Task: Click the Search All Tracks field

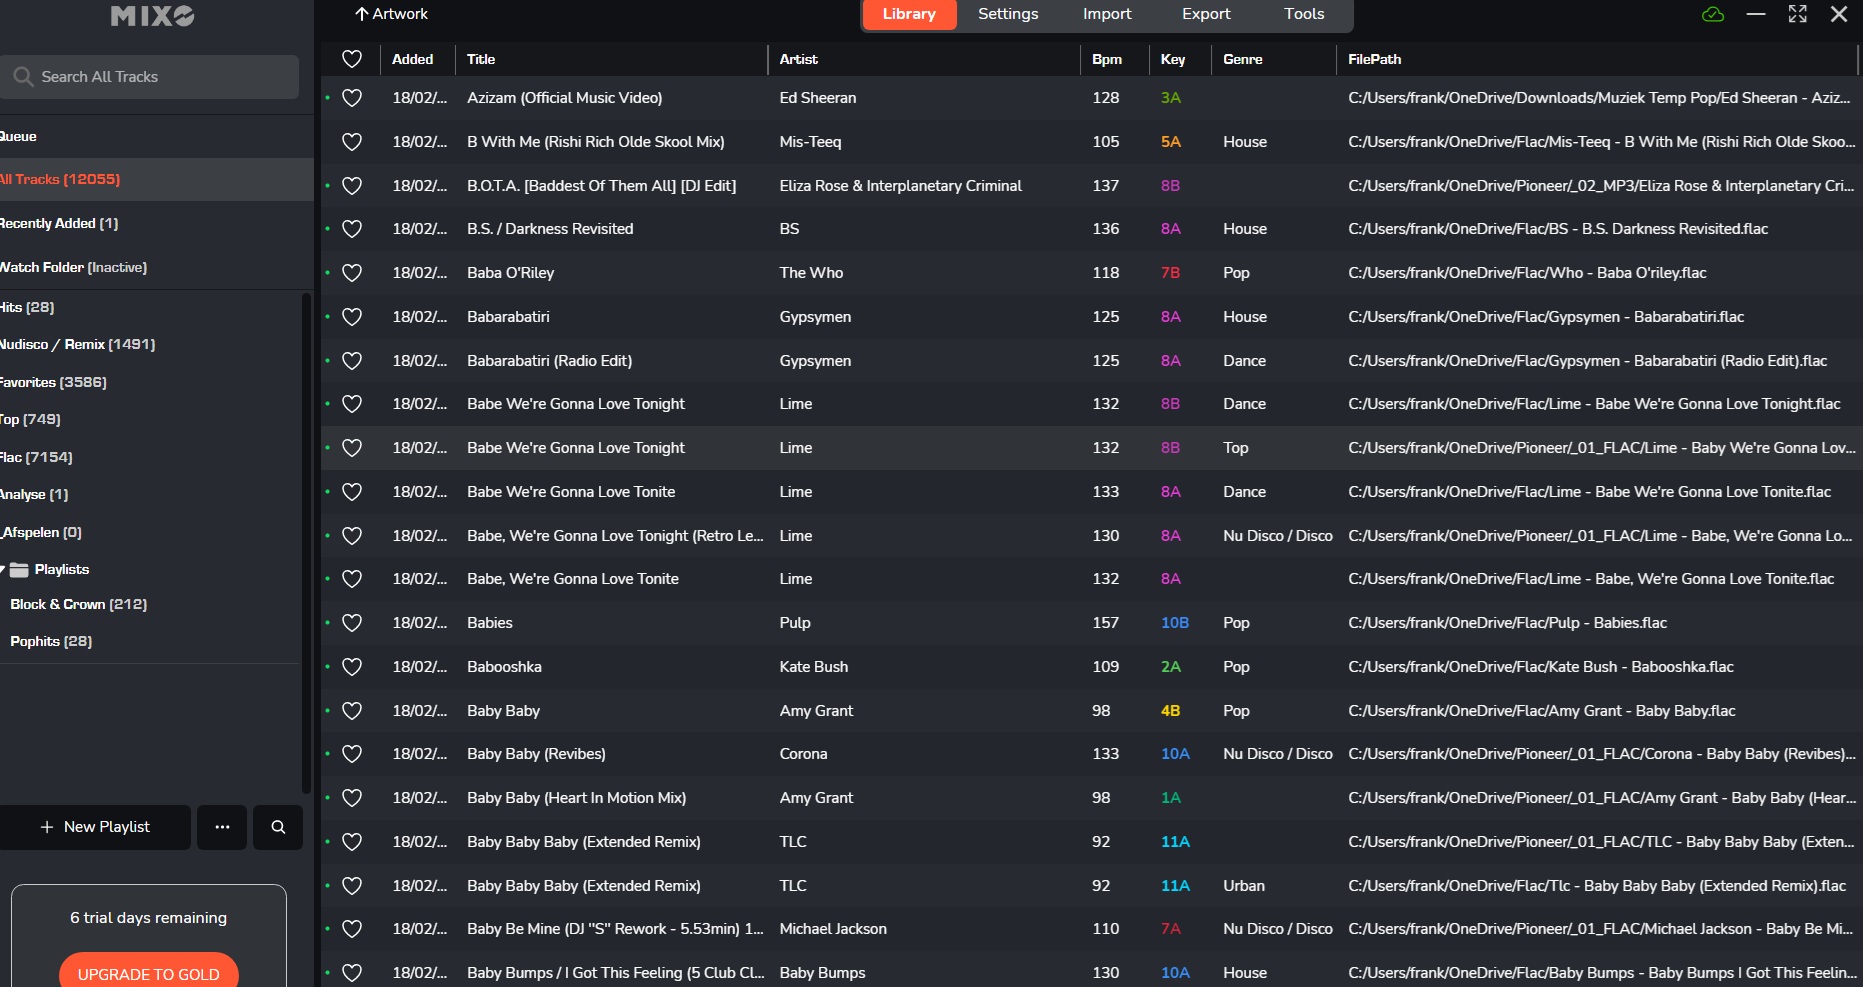Action: tap(149, 77)
